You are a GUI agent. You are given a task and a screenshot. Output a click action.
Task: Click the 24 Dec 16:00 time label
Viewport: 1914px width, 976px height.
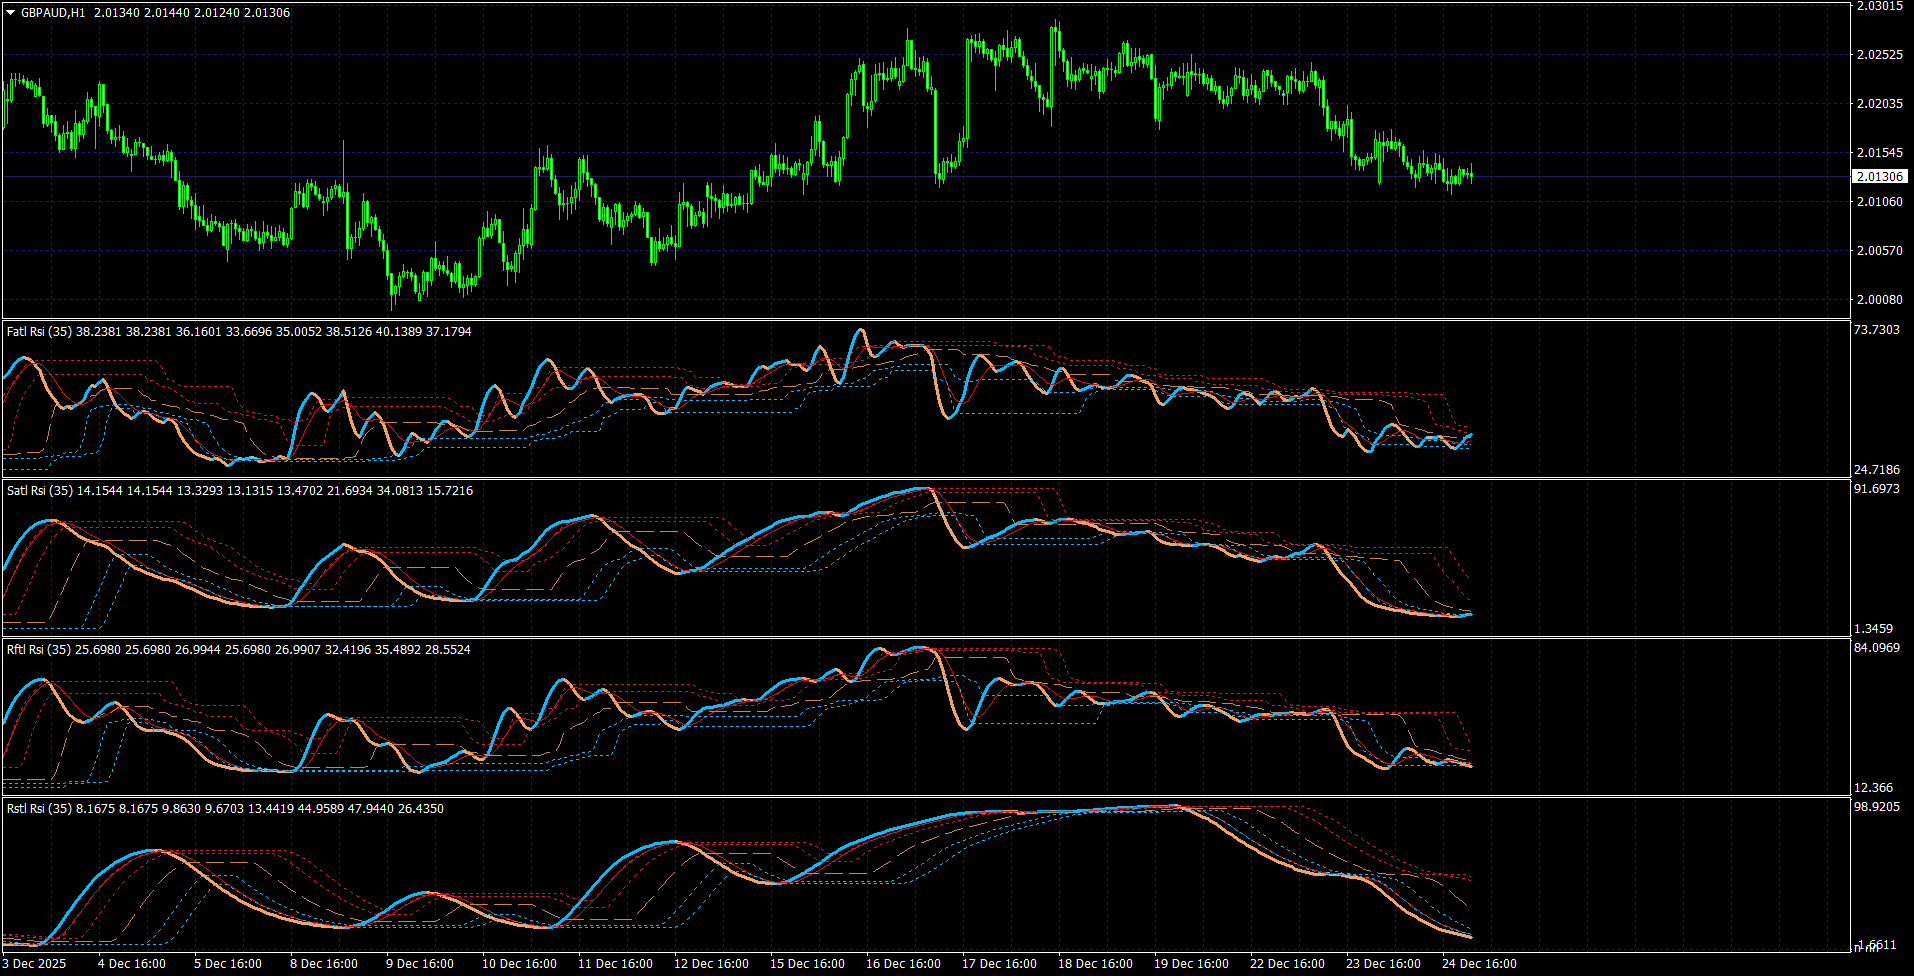1479,964
